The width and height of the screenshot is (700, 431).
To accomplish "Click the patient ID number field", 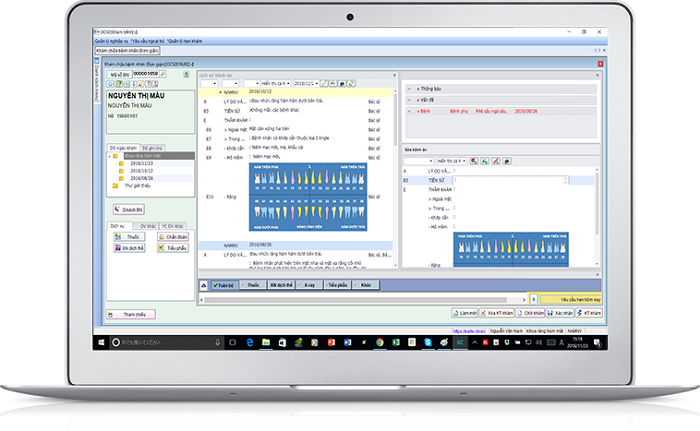I will [x=145, y=74].
